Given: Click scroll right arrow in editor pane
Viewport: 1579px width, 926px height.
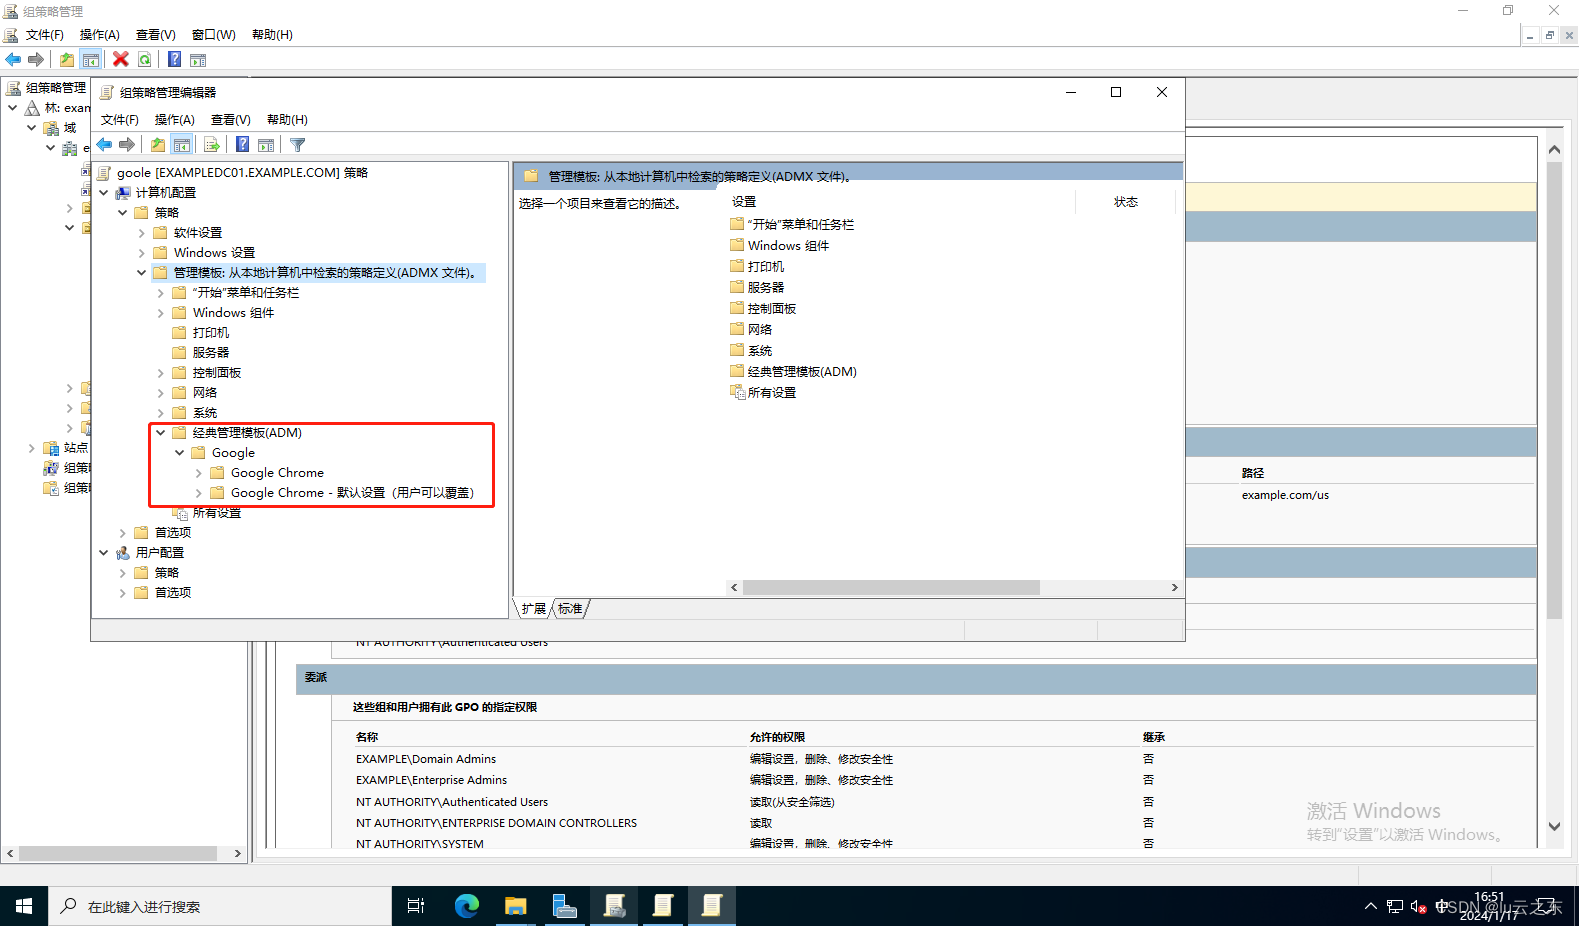Looking at the screenshot, I should pyautogui.click(x=1174, y=588).
